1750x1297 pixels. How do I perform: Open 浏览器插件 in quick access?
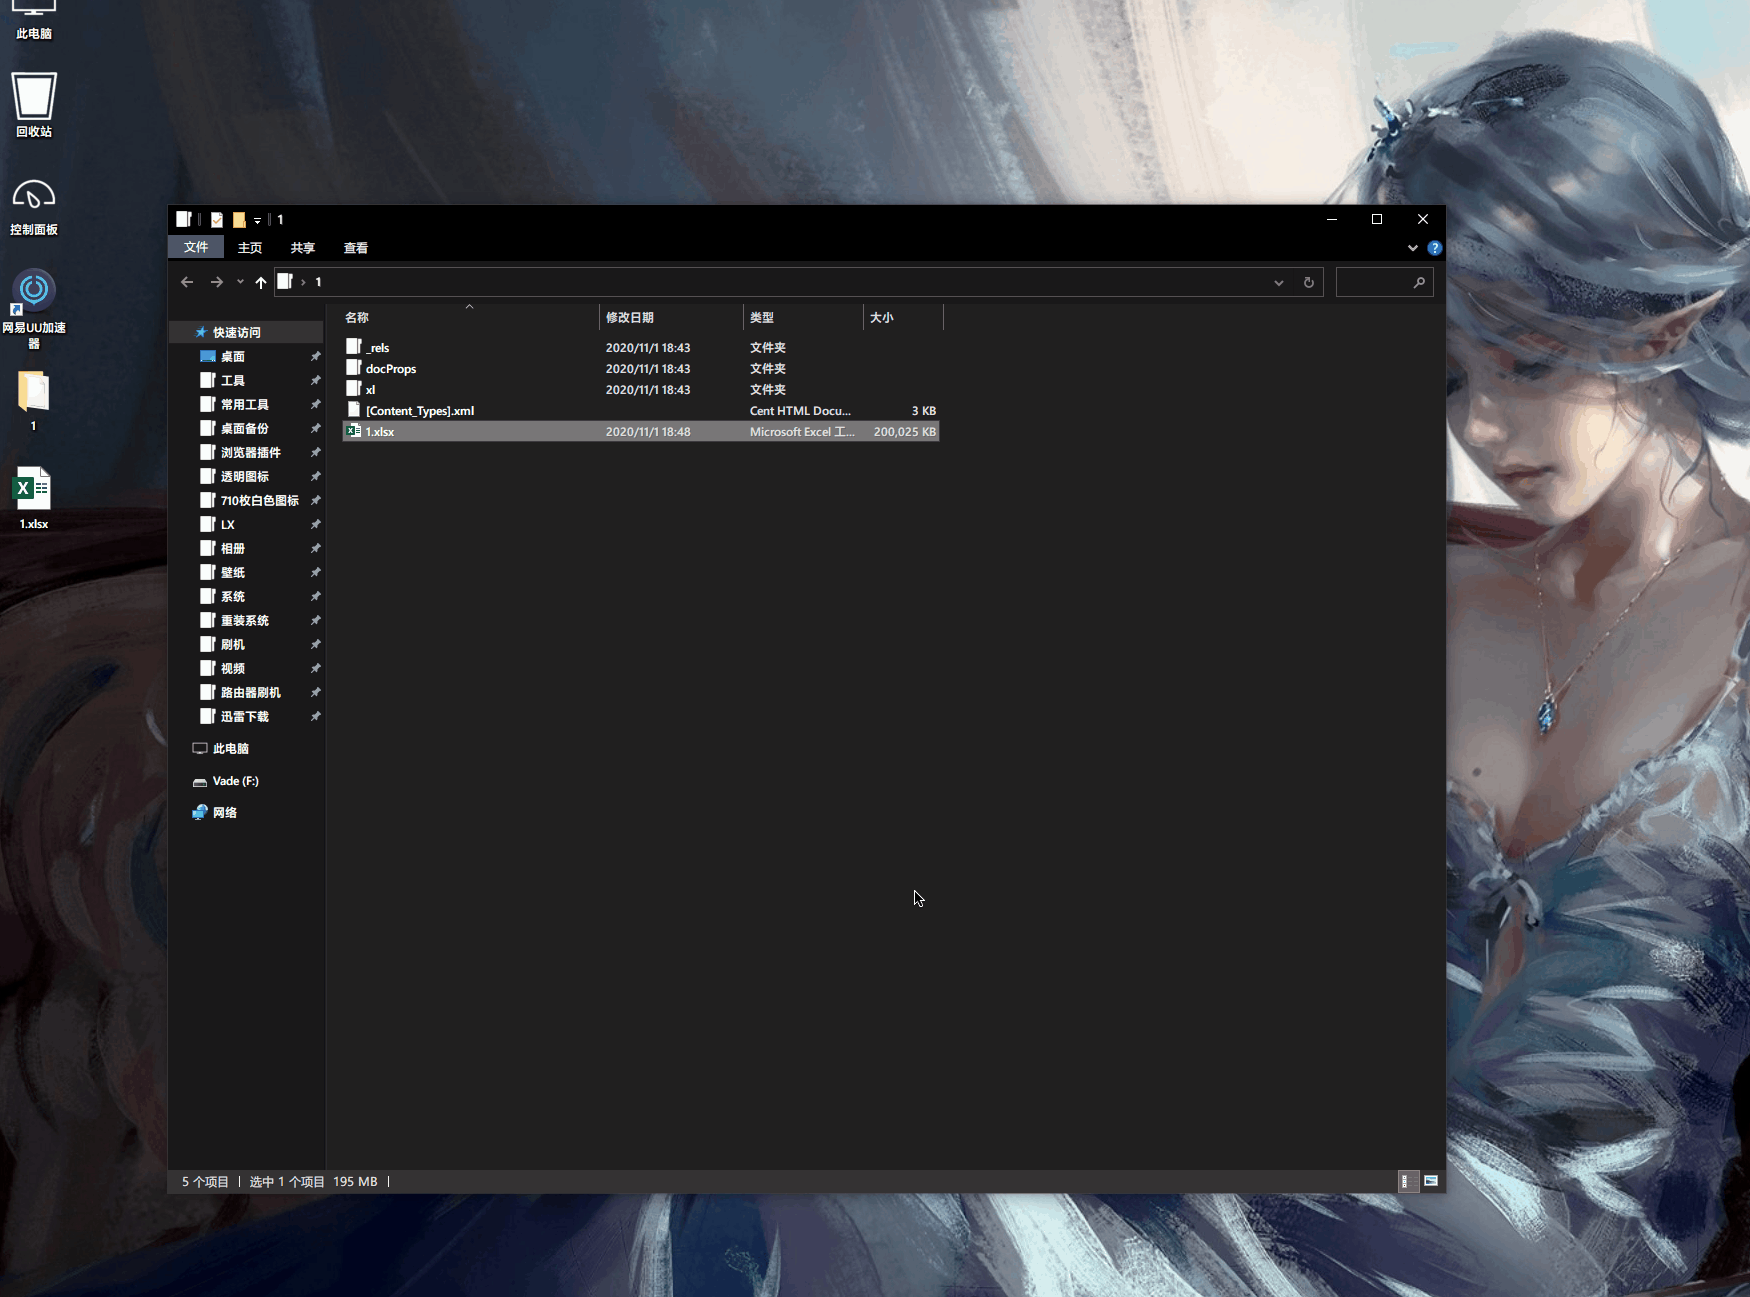[x=250, y=452]
